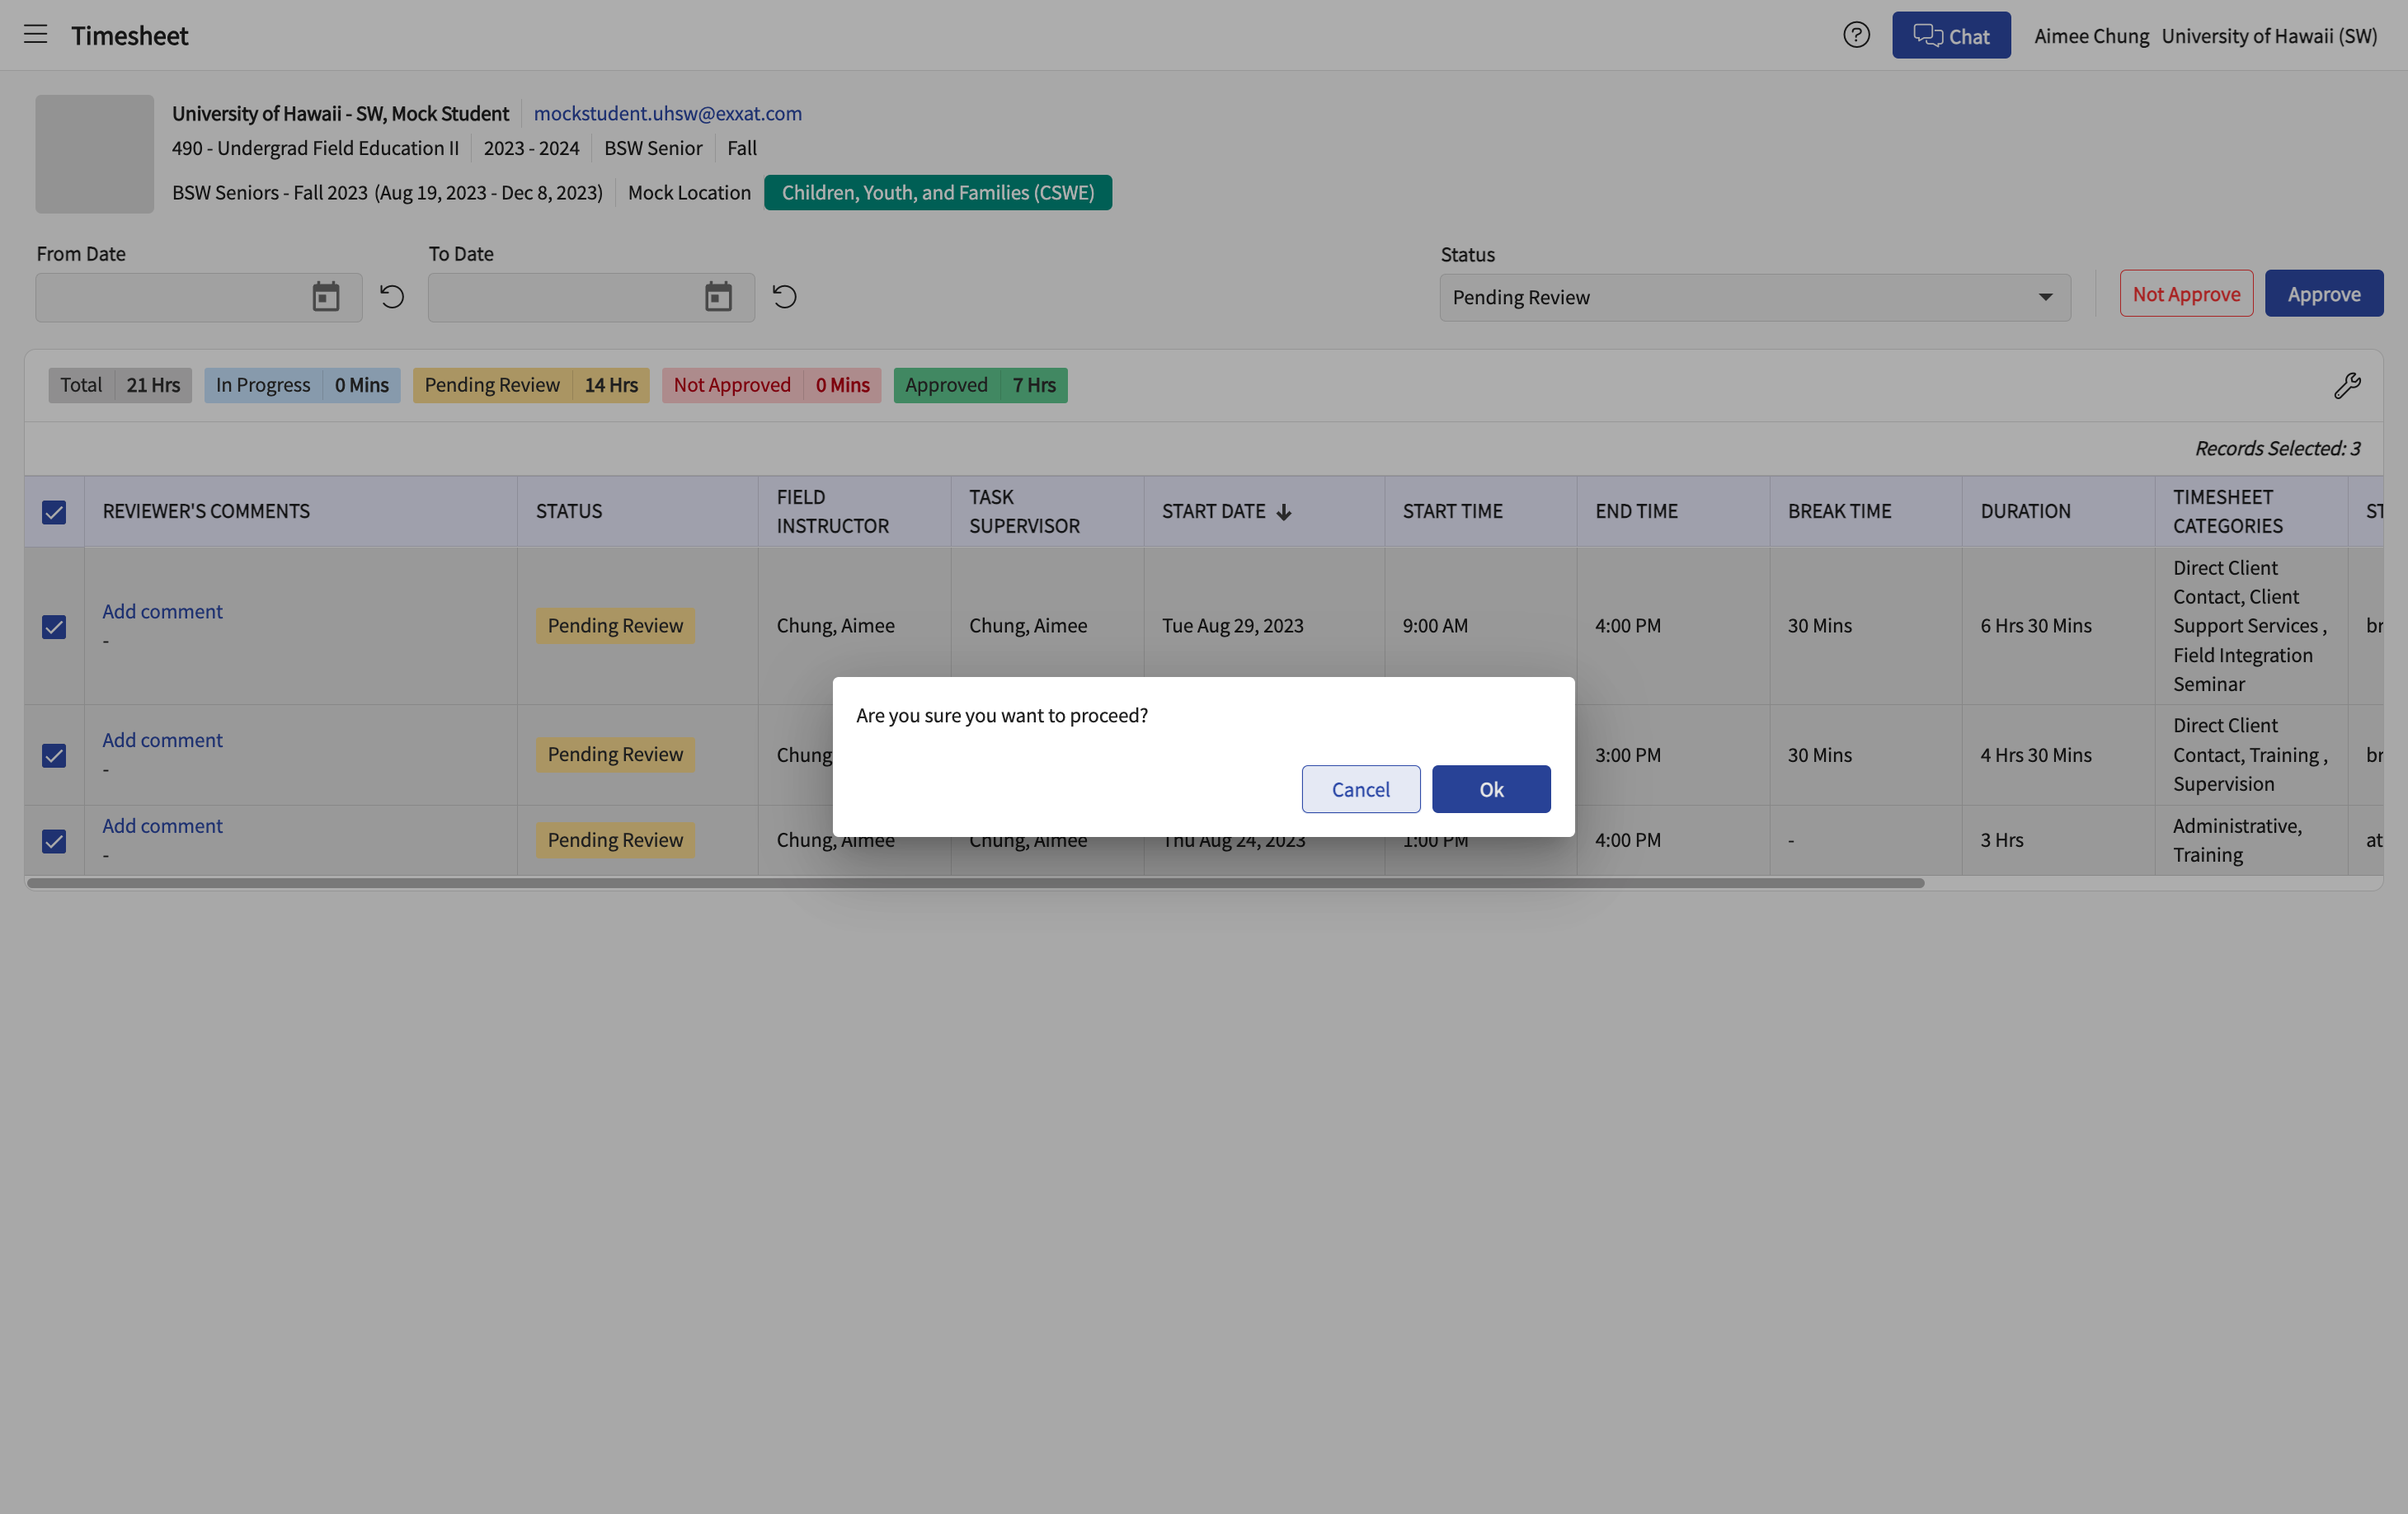Click the Aimee Chung user name
The height and width of the screenshot is (1514, 2408).
2091,36
